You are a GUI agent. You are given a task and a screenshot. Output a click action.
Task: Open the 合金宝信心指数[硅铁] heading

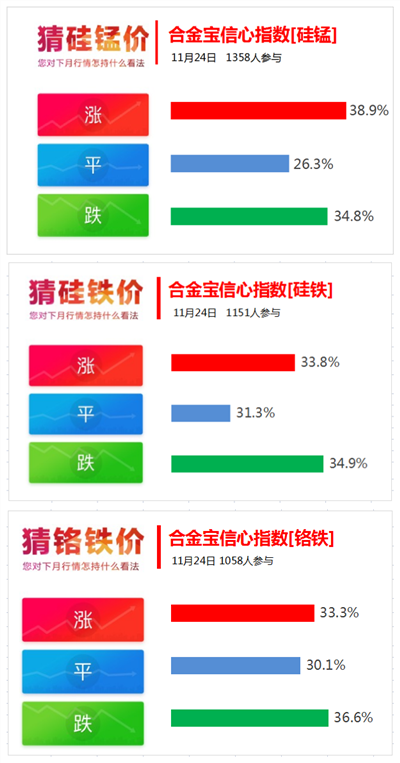point(251,291)
